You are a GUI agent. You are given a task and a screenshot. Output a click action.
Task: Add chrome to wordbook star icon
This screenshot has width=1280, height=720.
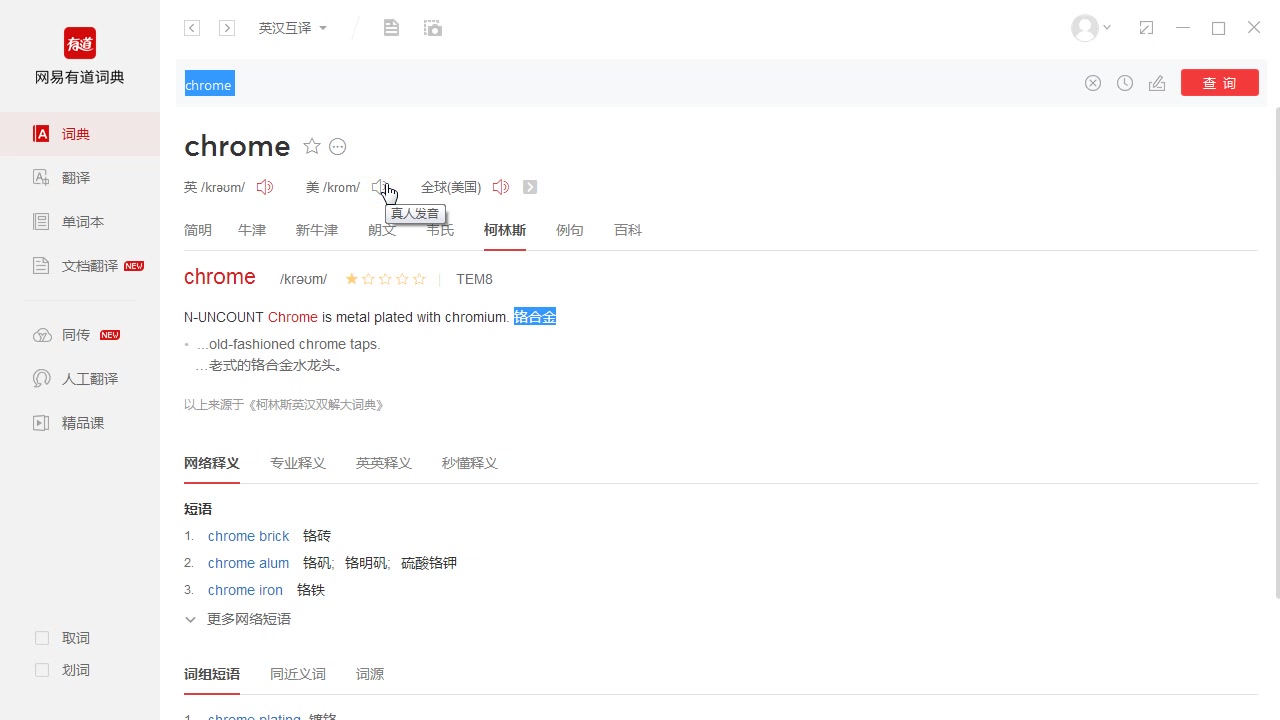(x=312, y=146)
